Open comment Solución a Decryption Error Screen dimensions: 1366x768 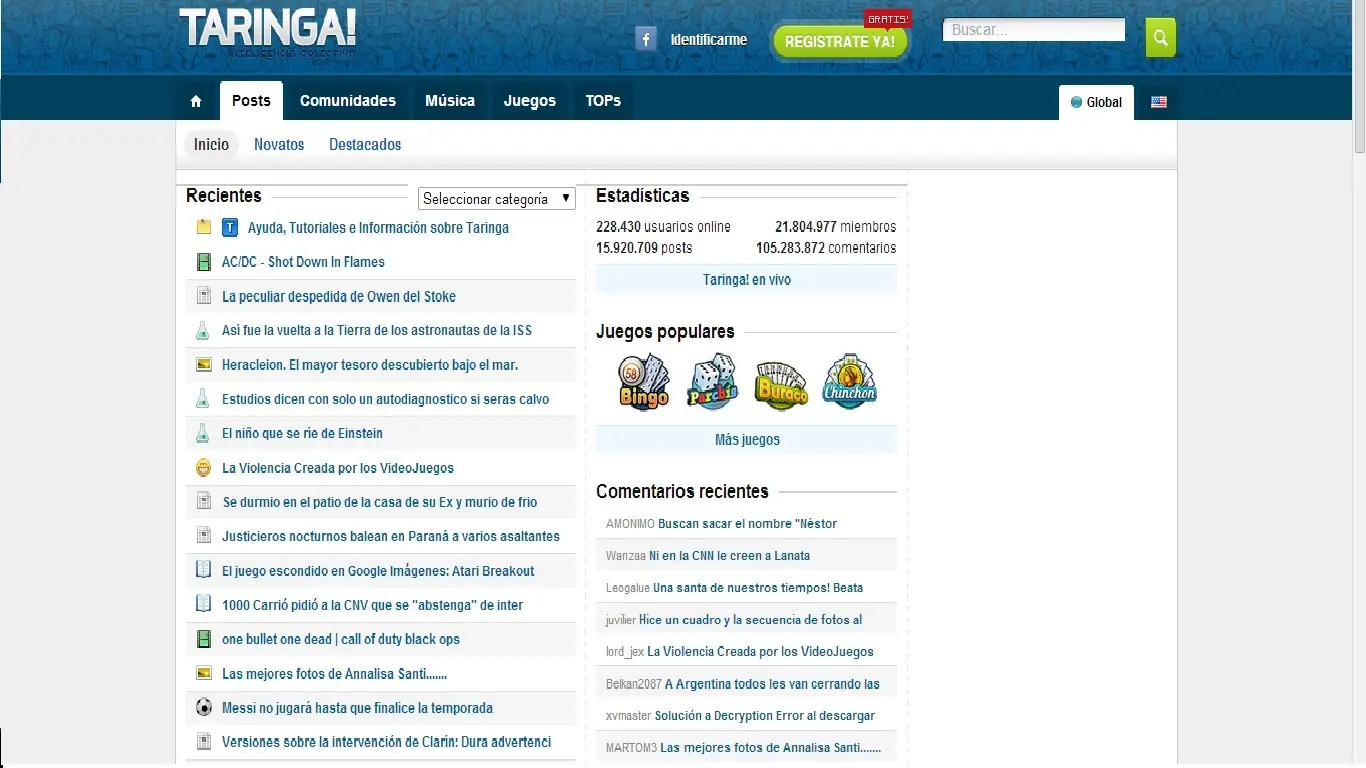765,716
